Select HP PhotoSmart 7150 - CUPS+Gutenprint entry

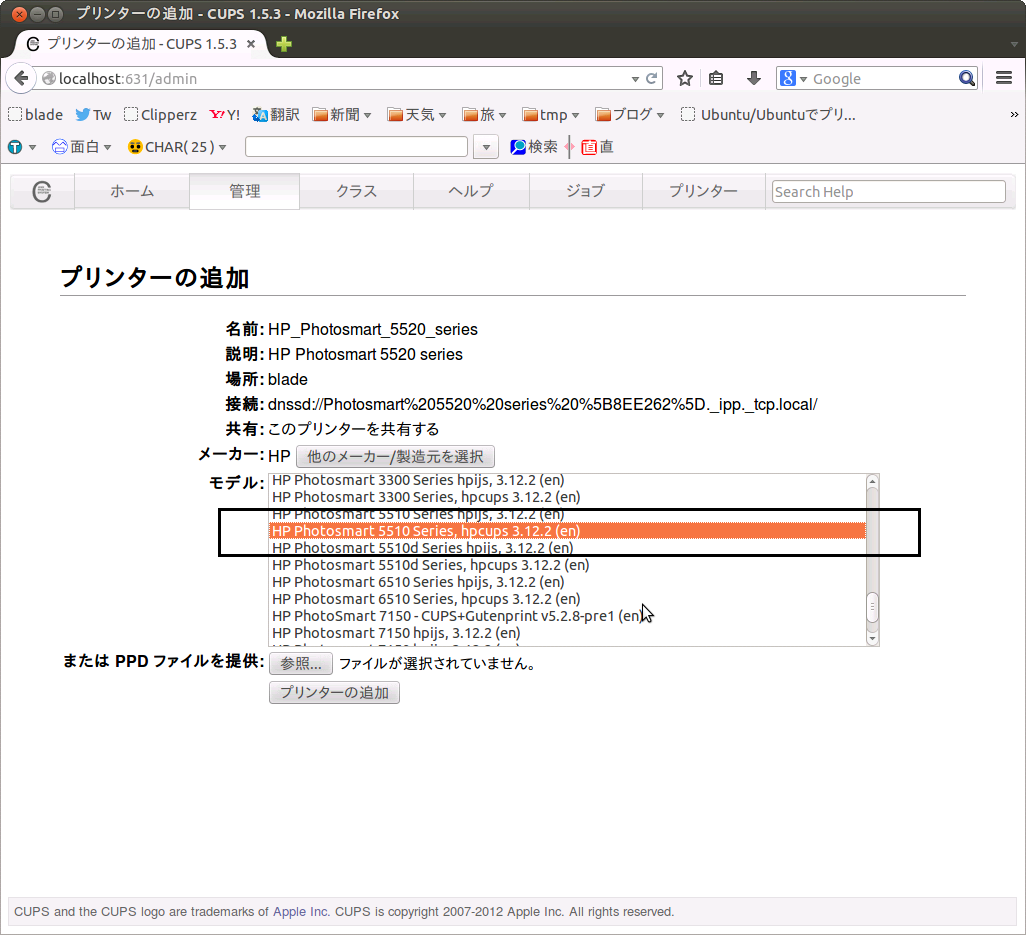point(567,616)
